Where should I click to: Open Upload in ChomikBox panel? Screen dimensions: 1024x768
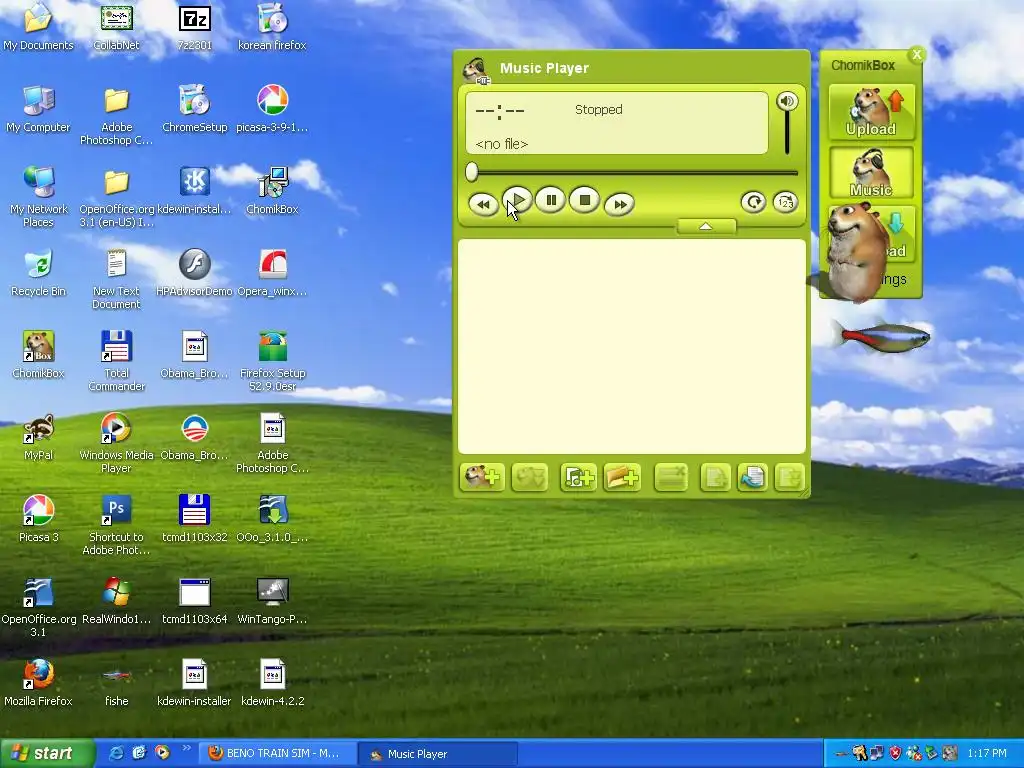(x=871, y=112)
